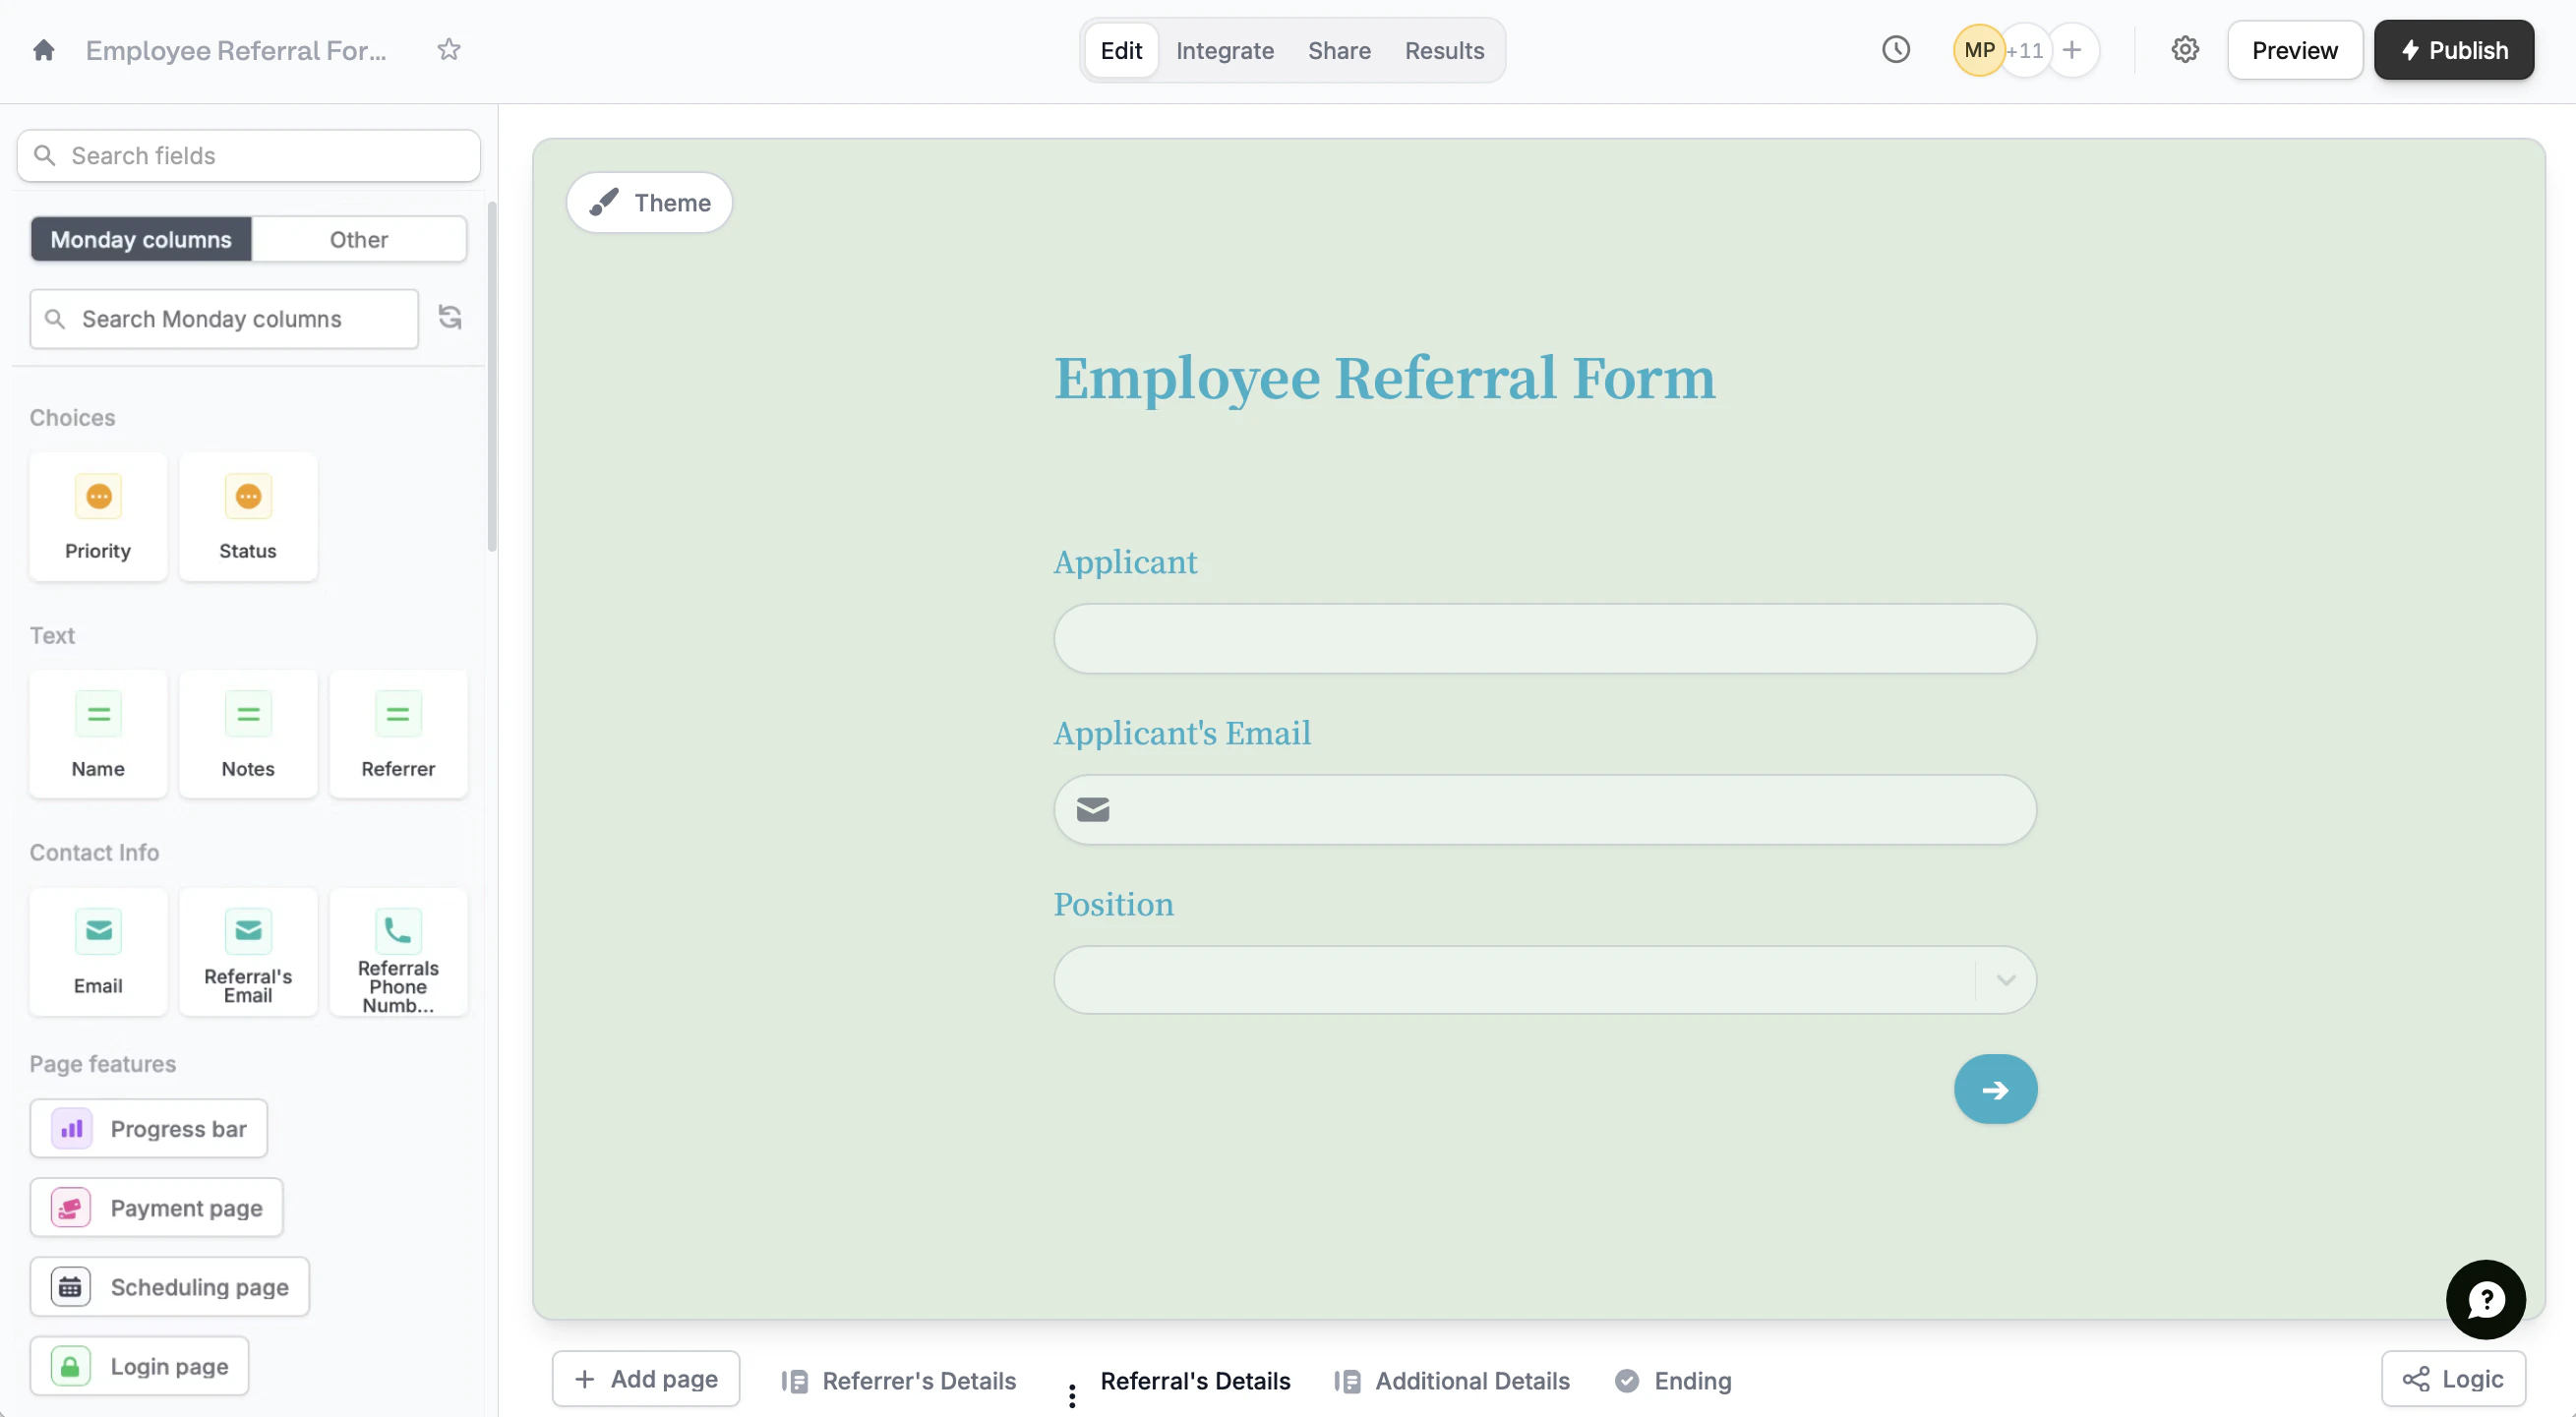Star the form as favorite
Image resolution: width=2576 pixels, height=1417 pixels.
pyautogui.click(x=449, y=50)
